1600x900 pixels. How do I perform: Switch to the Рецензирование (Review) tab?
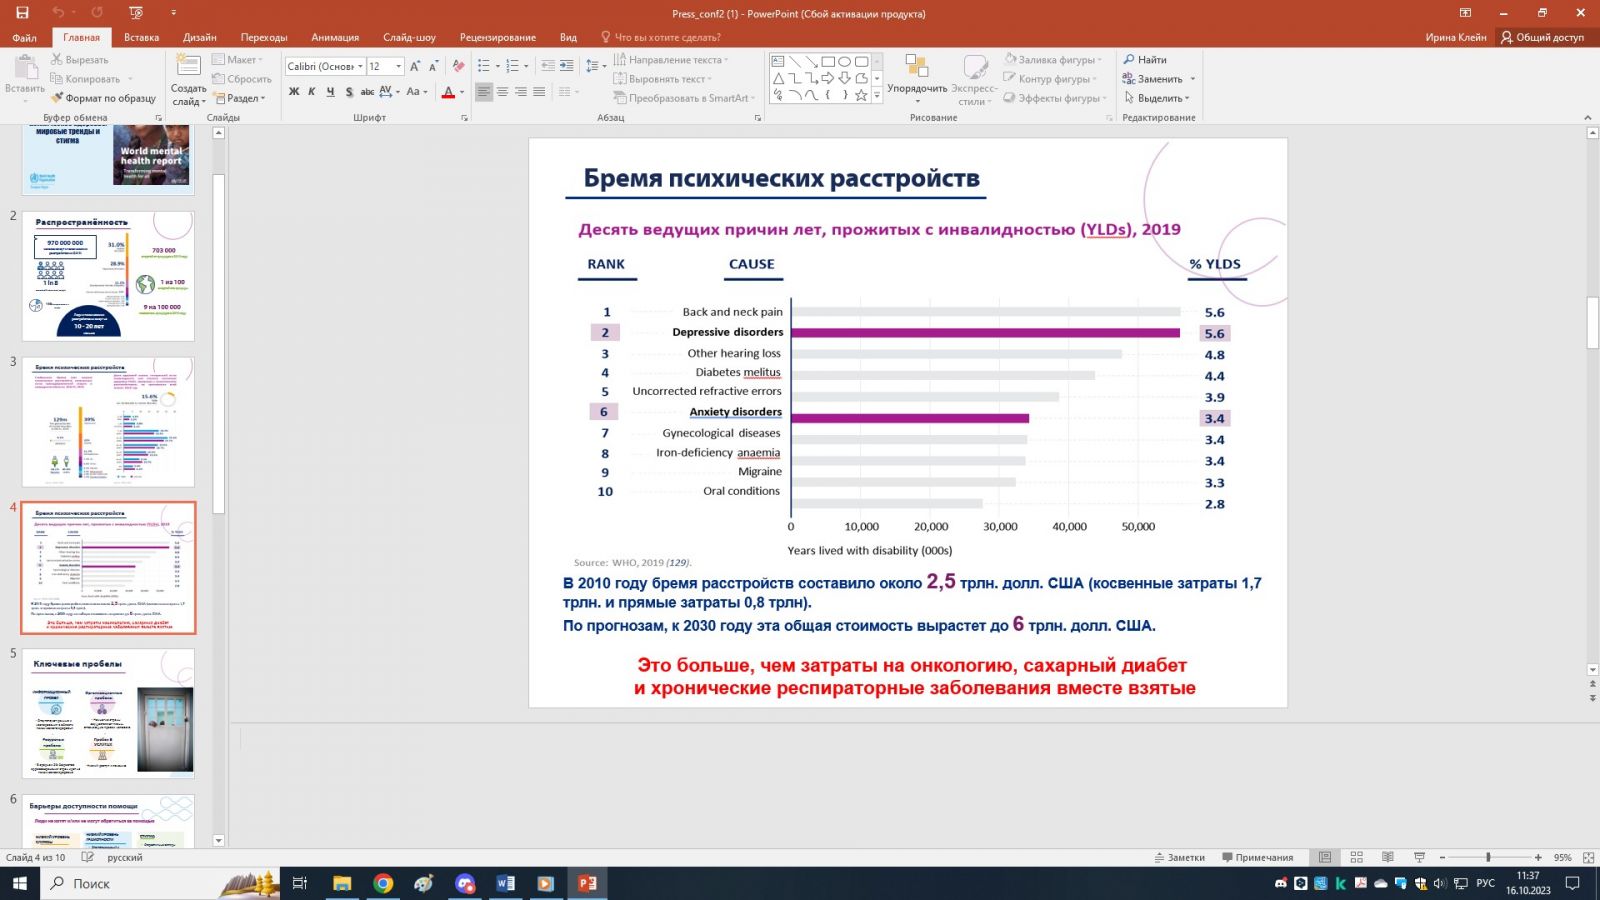(x=498, y=37)
